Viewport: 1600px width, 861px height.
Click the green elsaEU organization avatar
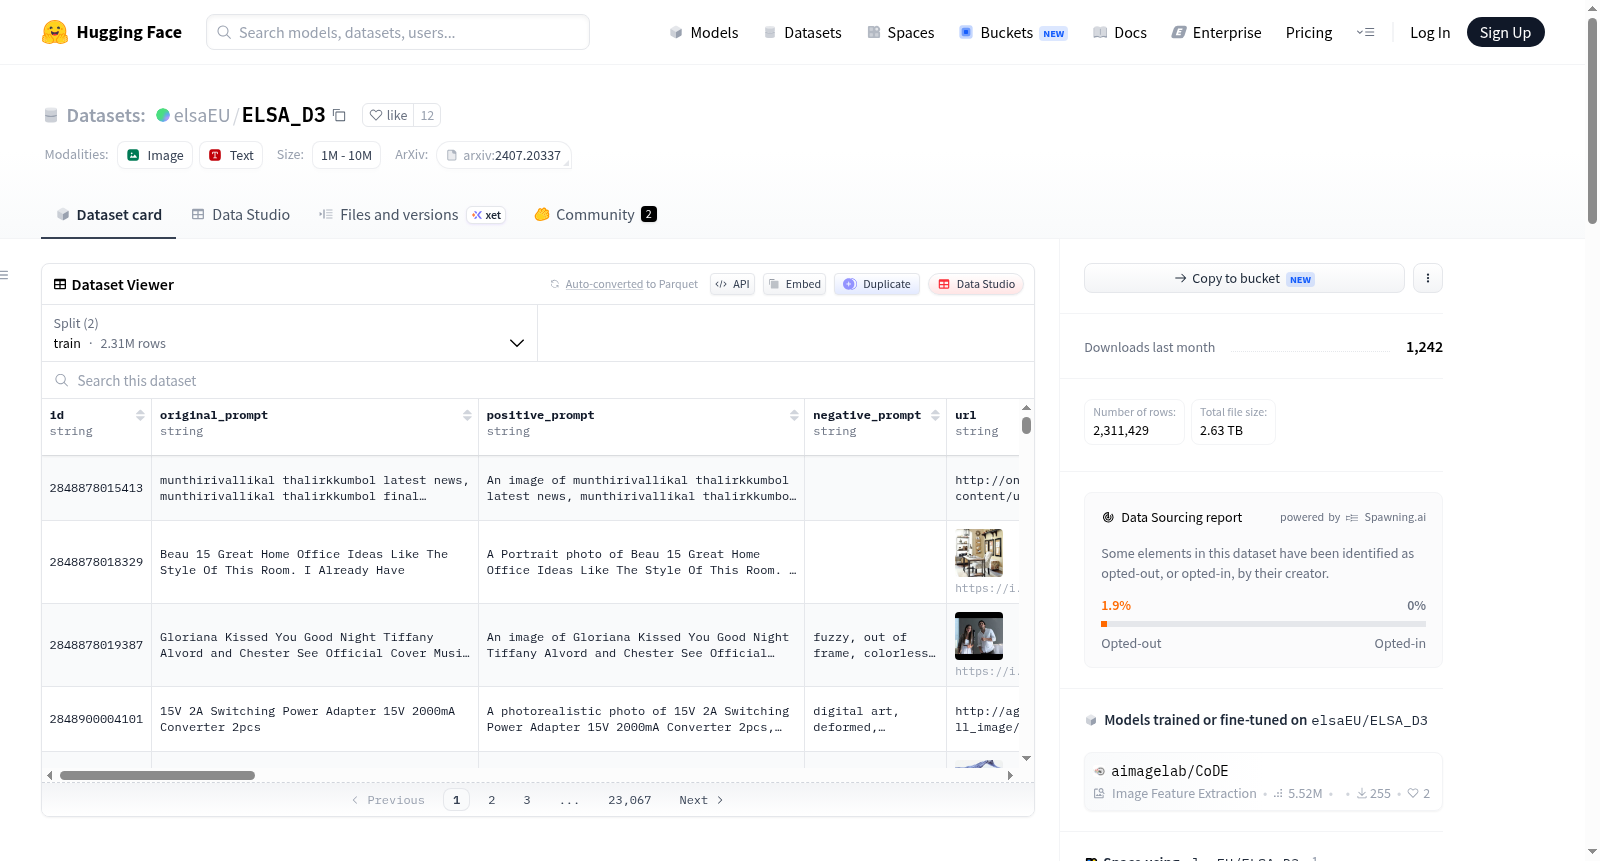pos(163,115)
